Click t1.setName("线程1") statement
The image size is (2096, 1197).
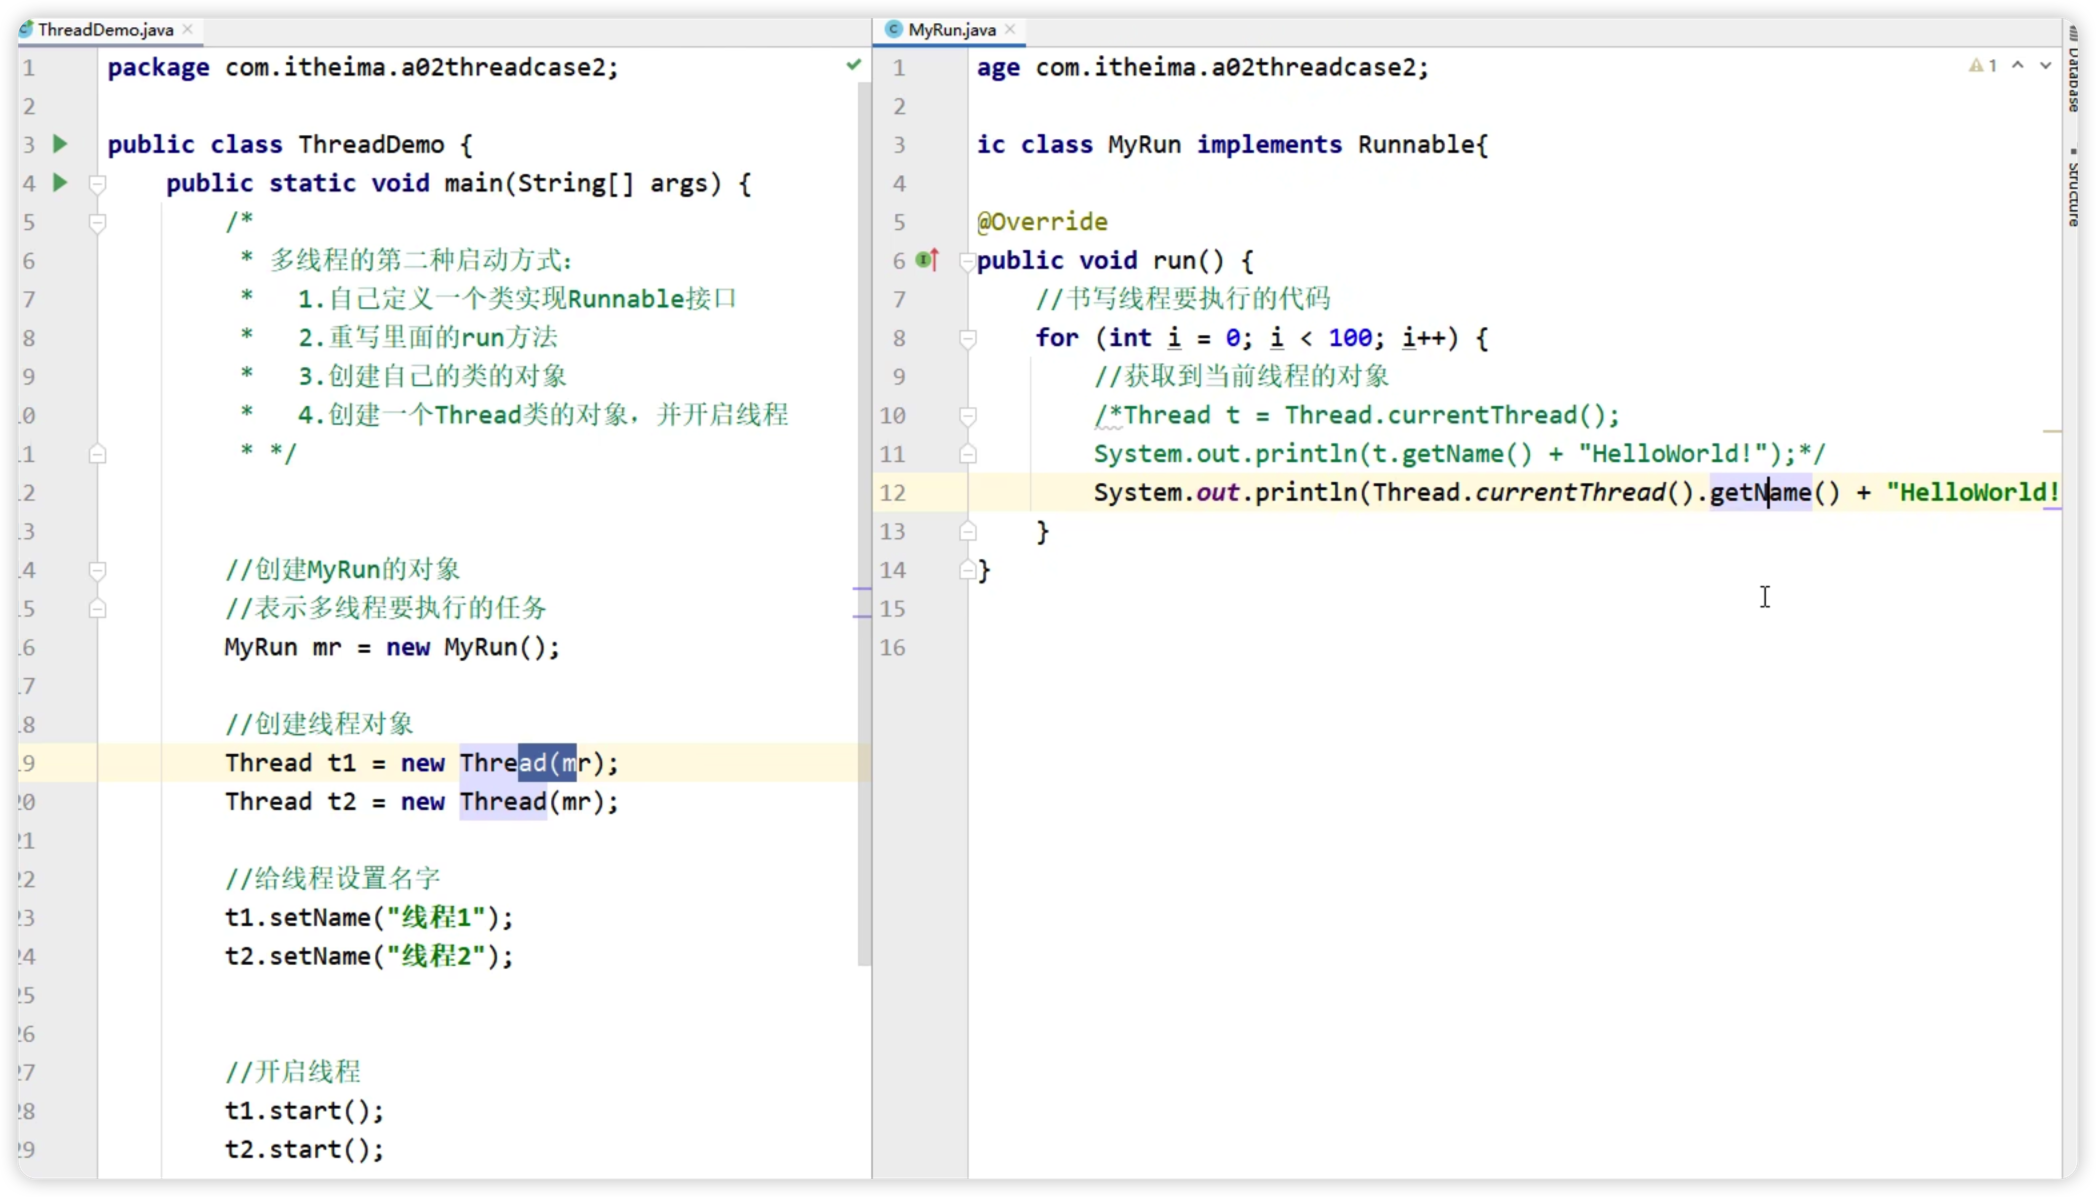(x=369, y=917)
